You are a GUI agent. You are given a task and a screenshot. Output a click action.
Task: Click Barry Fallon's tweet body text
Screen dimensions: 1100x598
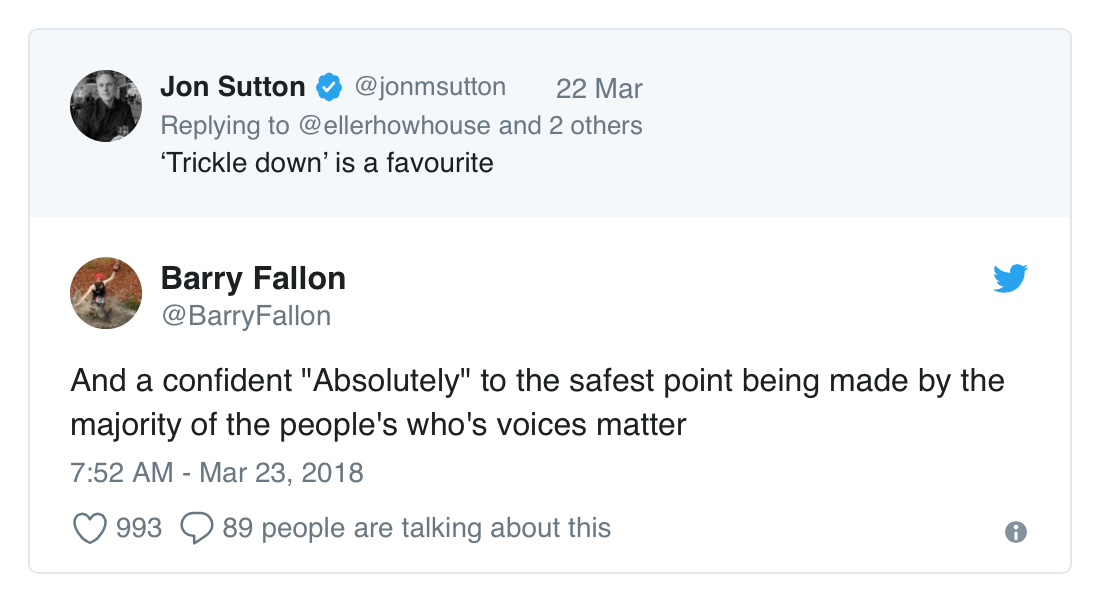click(x=536, y=403)
